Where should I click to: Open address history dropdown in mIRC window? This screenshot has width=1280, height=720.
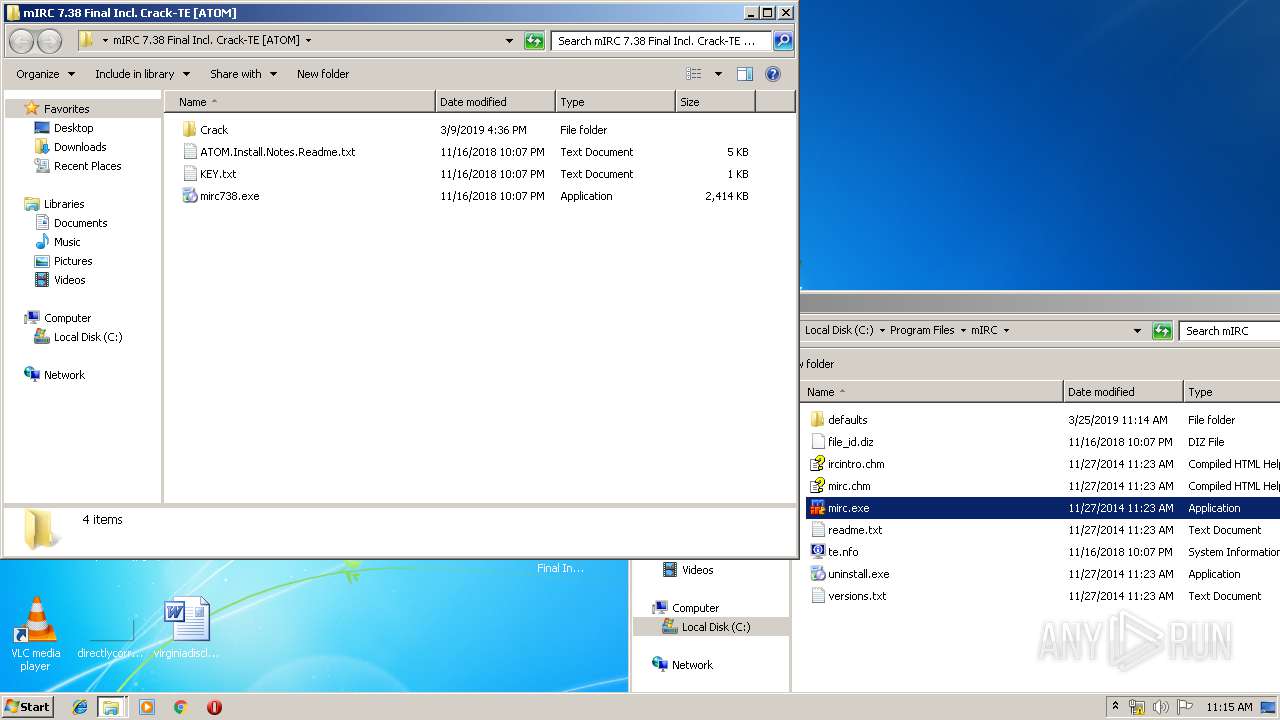pos(1137,331)
